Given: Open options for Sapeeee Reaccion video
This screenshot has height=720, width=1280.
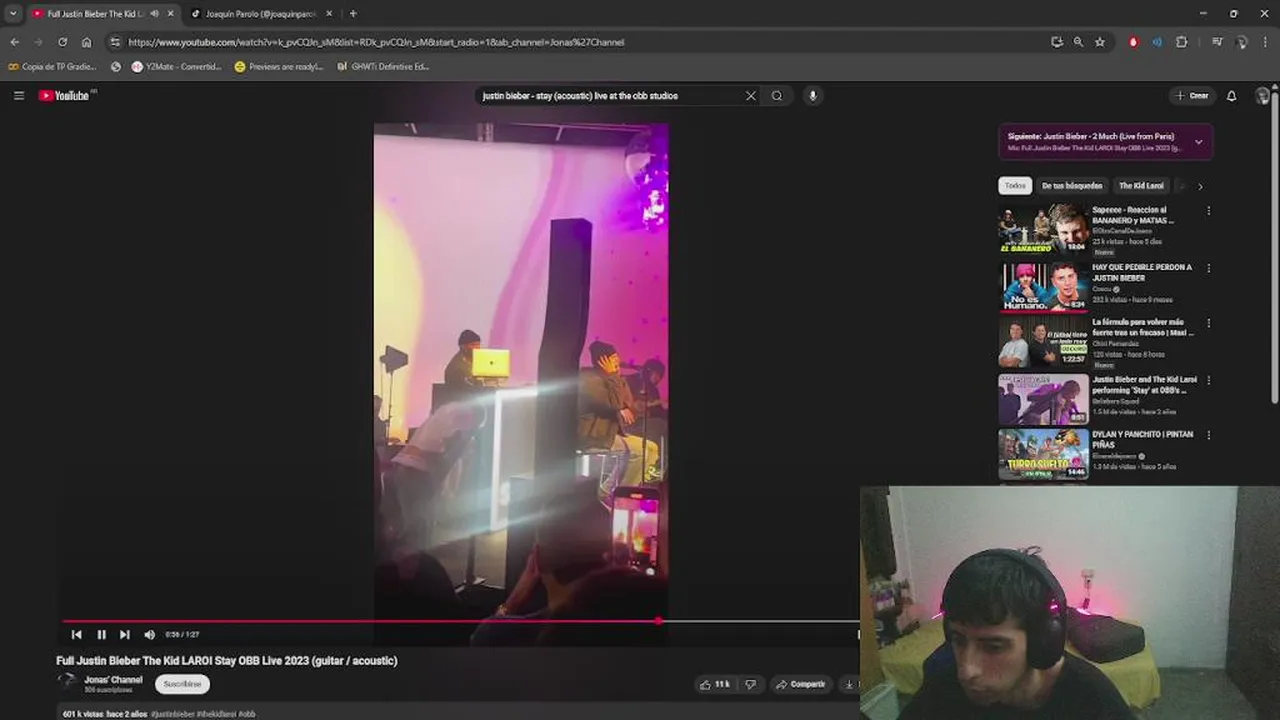Looking at the screenshot, I should click(1209, 211).
